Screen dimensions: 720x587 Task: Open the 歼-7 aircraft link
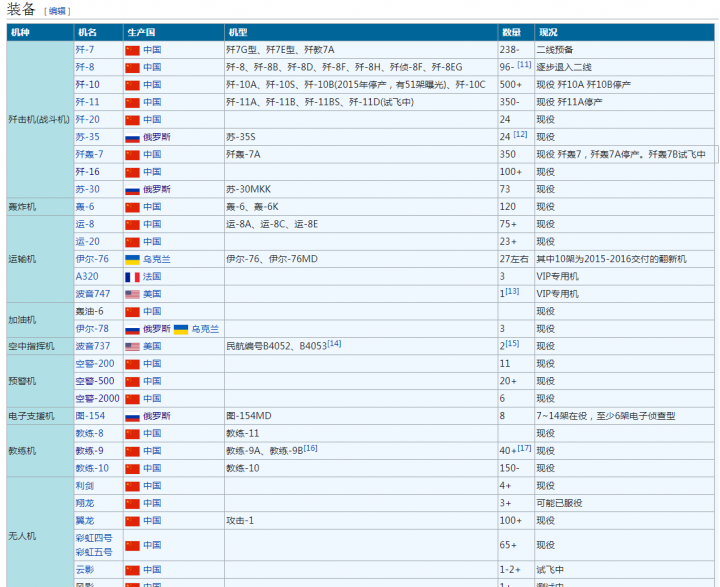85,50
